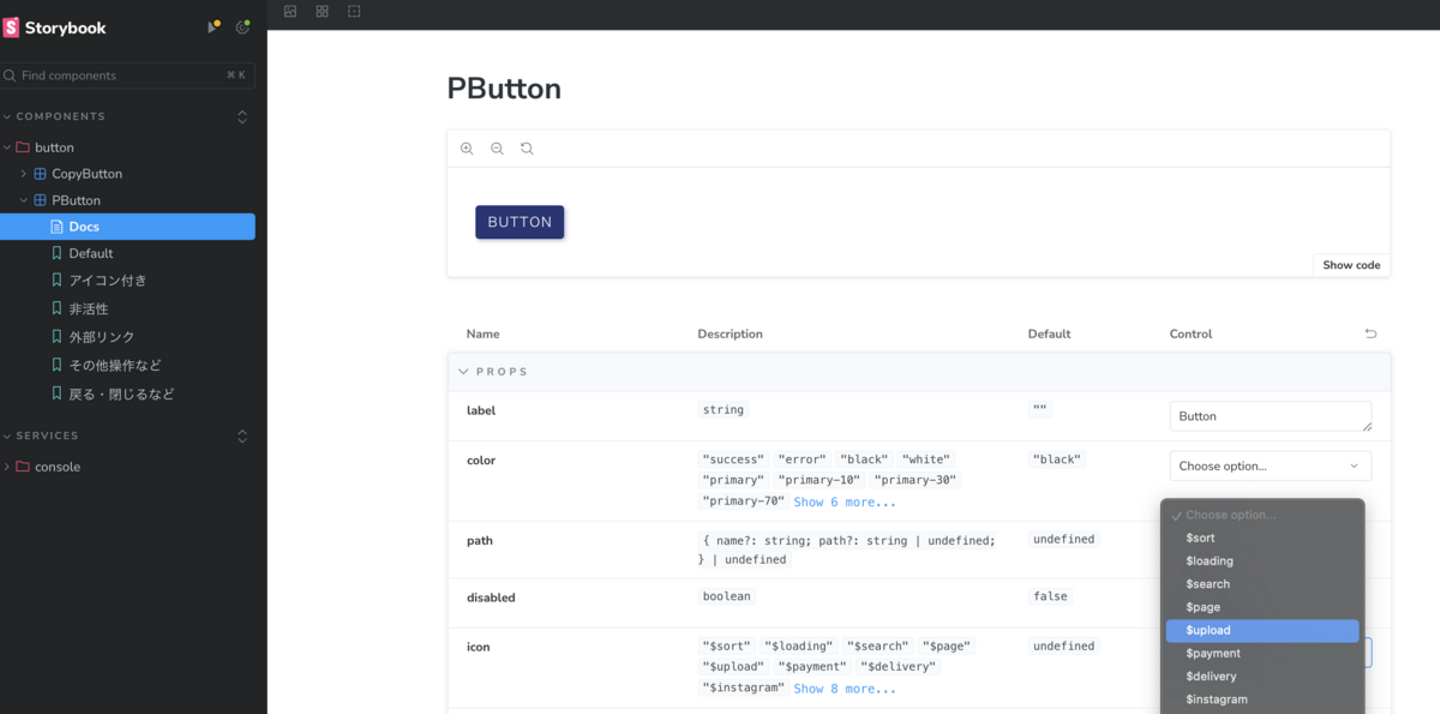Select $upload from the icon dropdown list

1262,630
